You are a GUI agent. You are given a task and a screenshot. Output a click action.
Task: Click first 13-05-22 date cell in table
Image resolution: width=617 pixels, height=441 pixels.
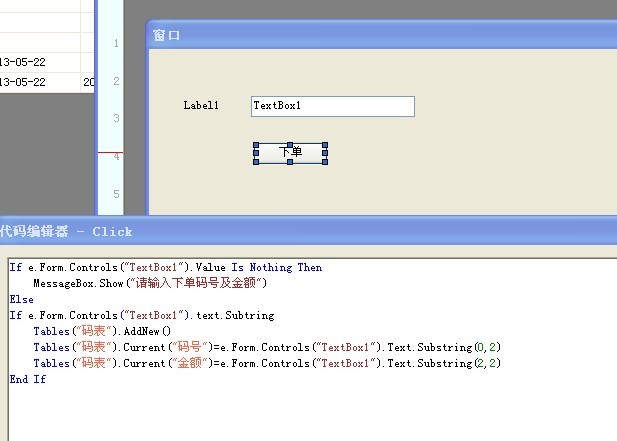coord(40,62)
